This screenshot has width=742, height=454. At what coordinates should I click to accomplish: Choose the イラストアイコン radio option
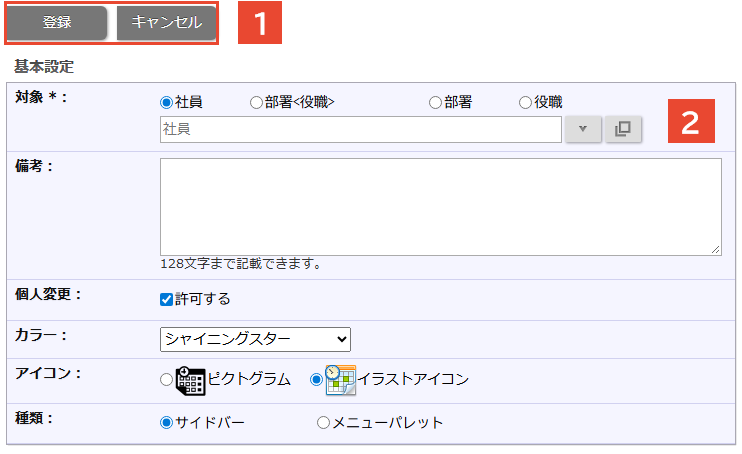point(317,380)
